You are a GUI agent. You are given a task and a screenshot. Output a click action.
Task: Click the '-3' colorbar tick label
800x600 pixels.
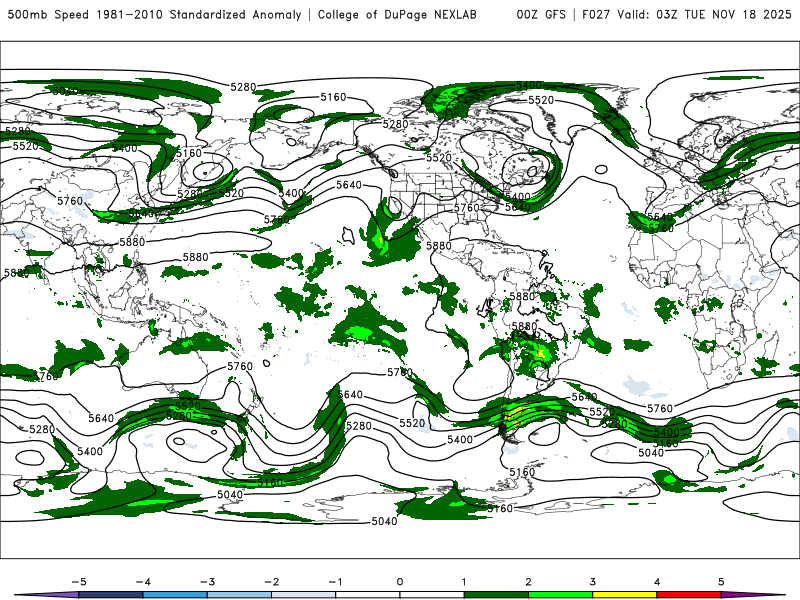[207, 582]
